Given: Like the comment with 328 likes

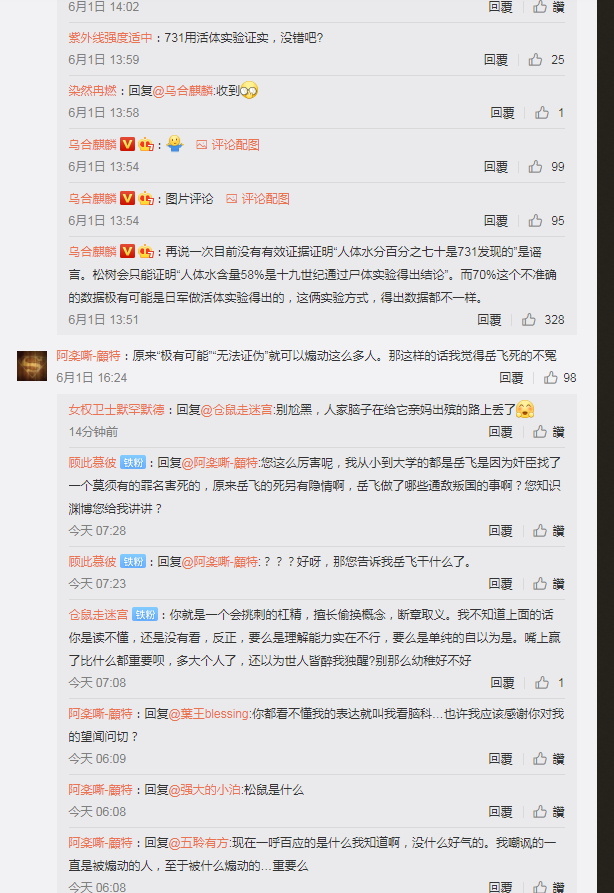Looking at the screenshot, I should (x=529, y=319).
